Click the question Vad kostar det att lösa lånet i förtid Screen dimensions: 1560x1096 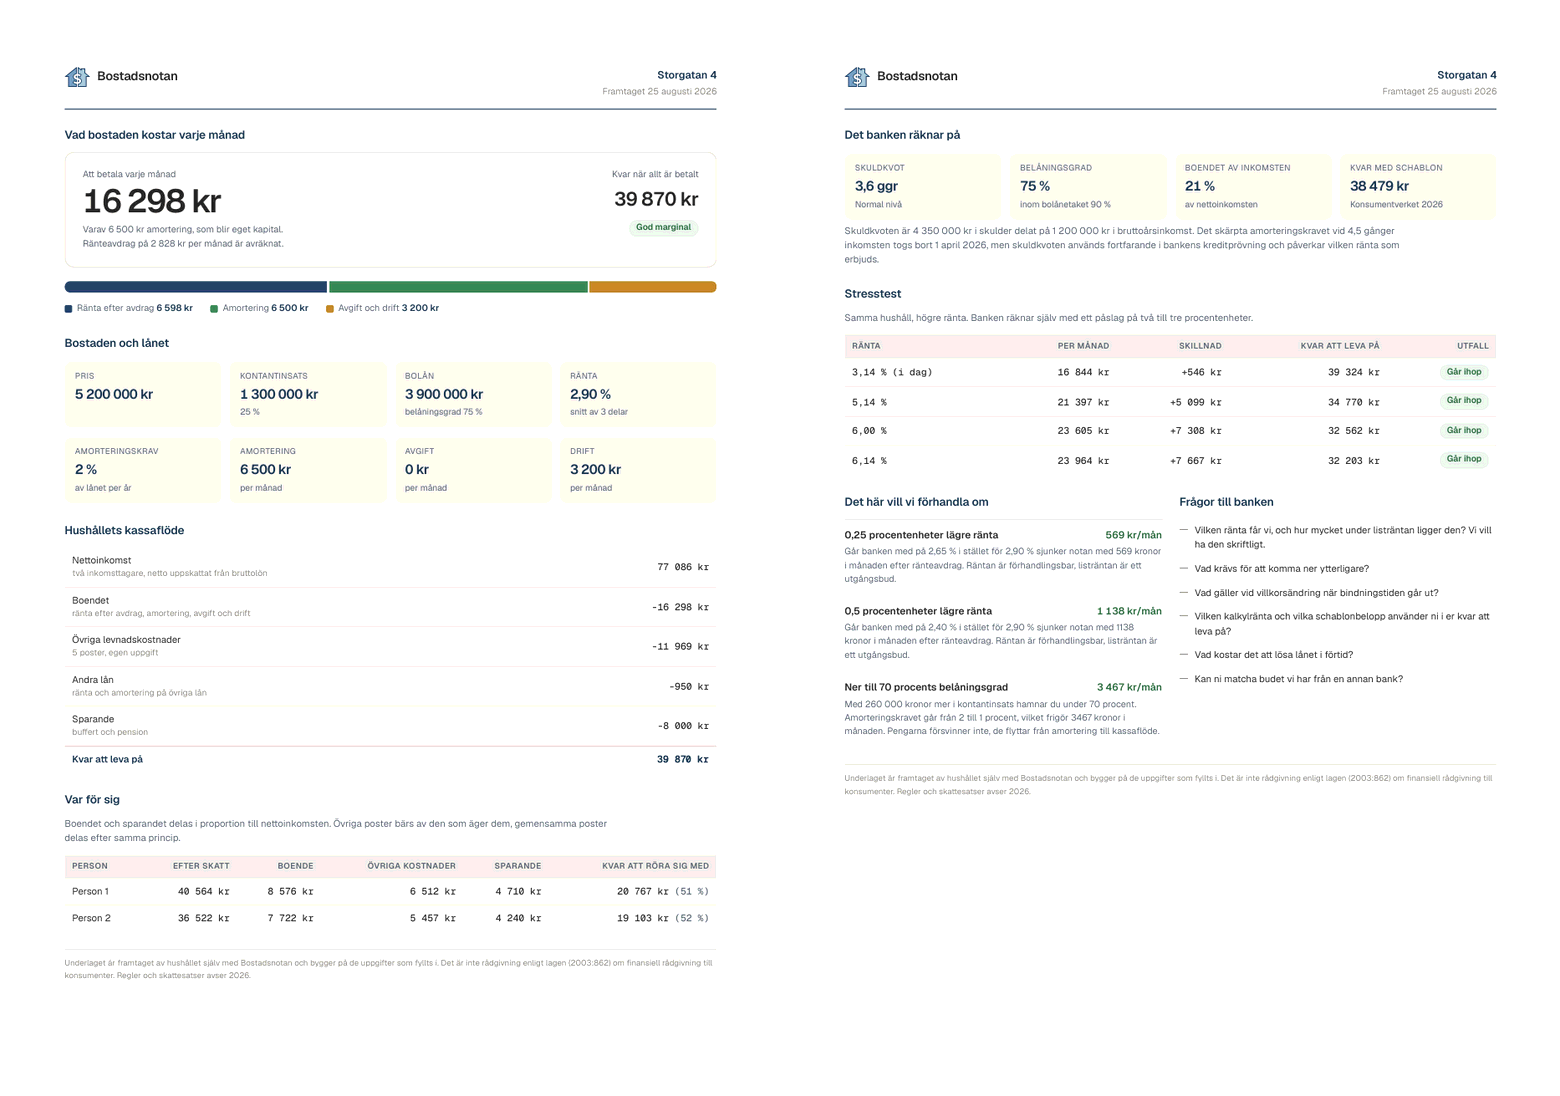[x=1273, y=655]
